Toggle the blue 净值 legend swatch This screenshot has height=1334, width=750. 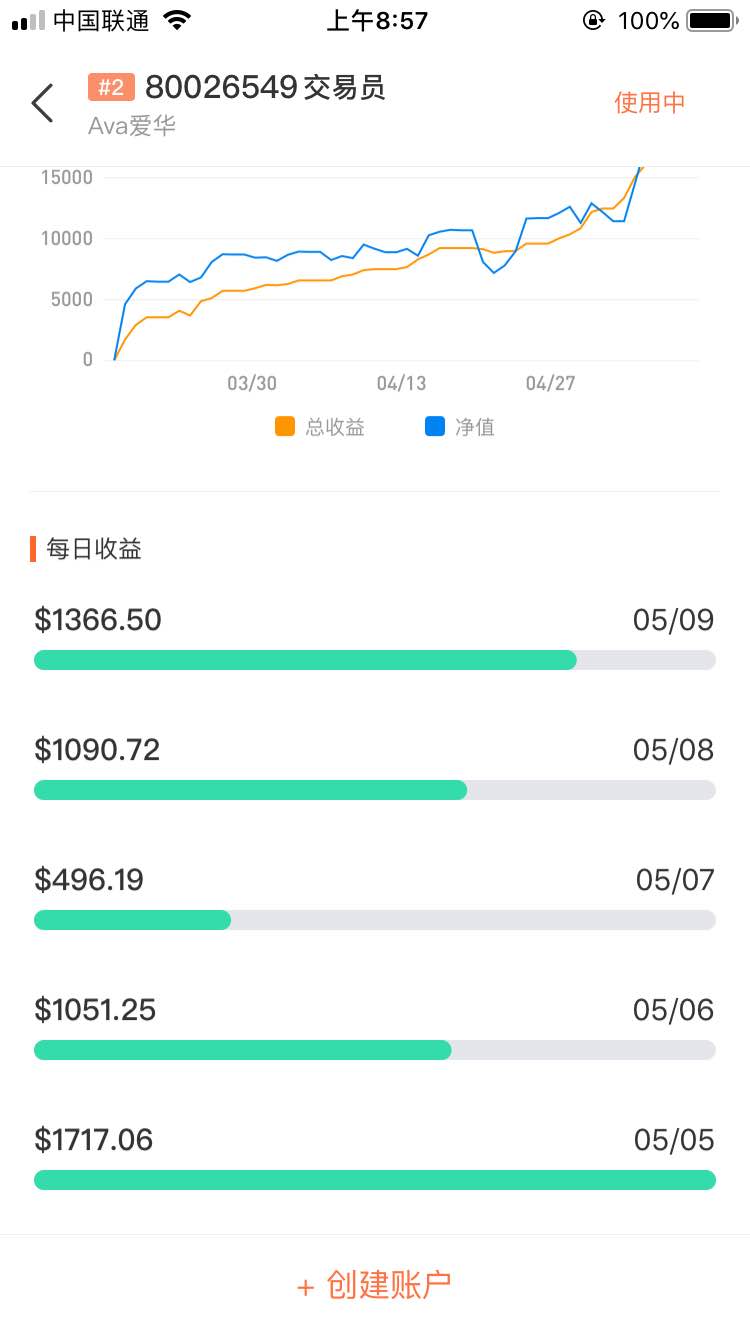(x=435, y=427)
